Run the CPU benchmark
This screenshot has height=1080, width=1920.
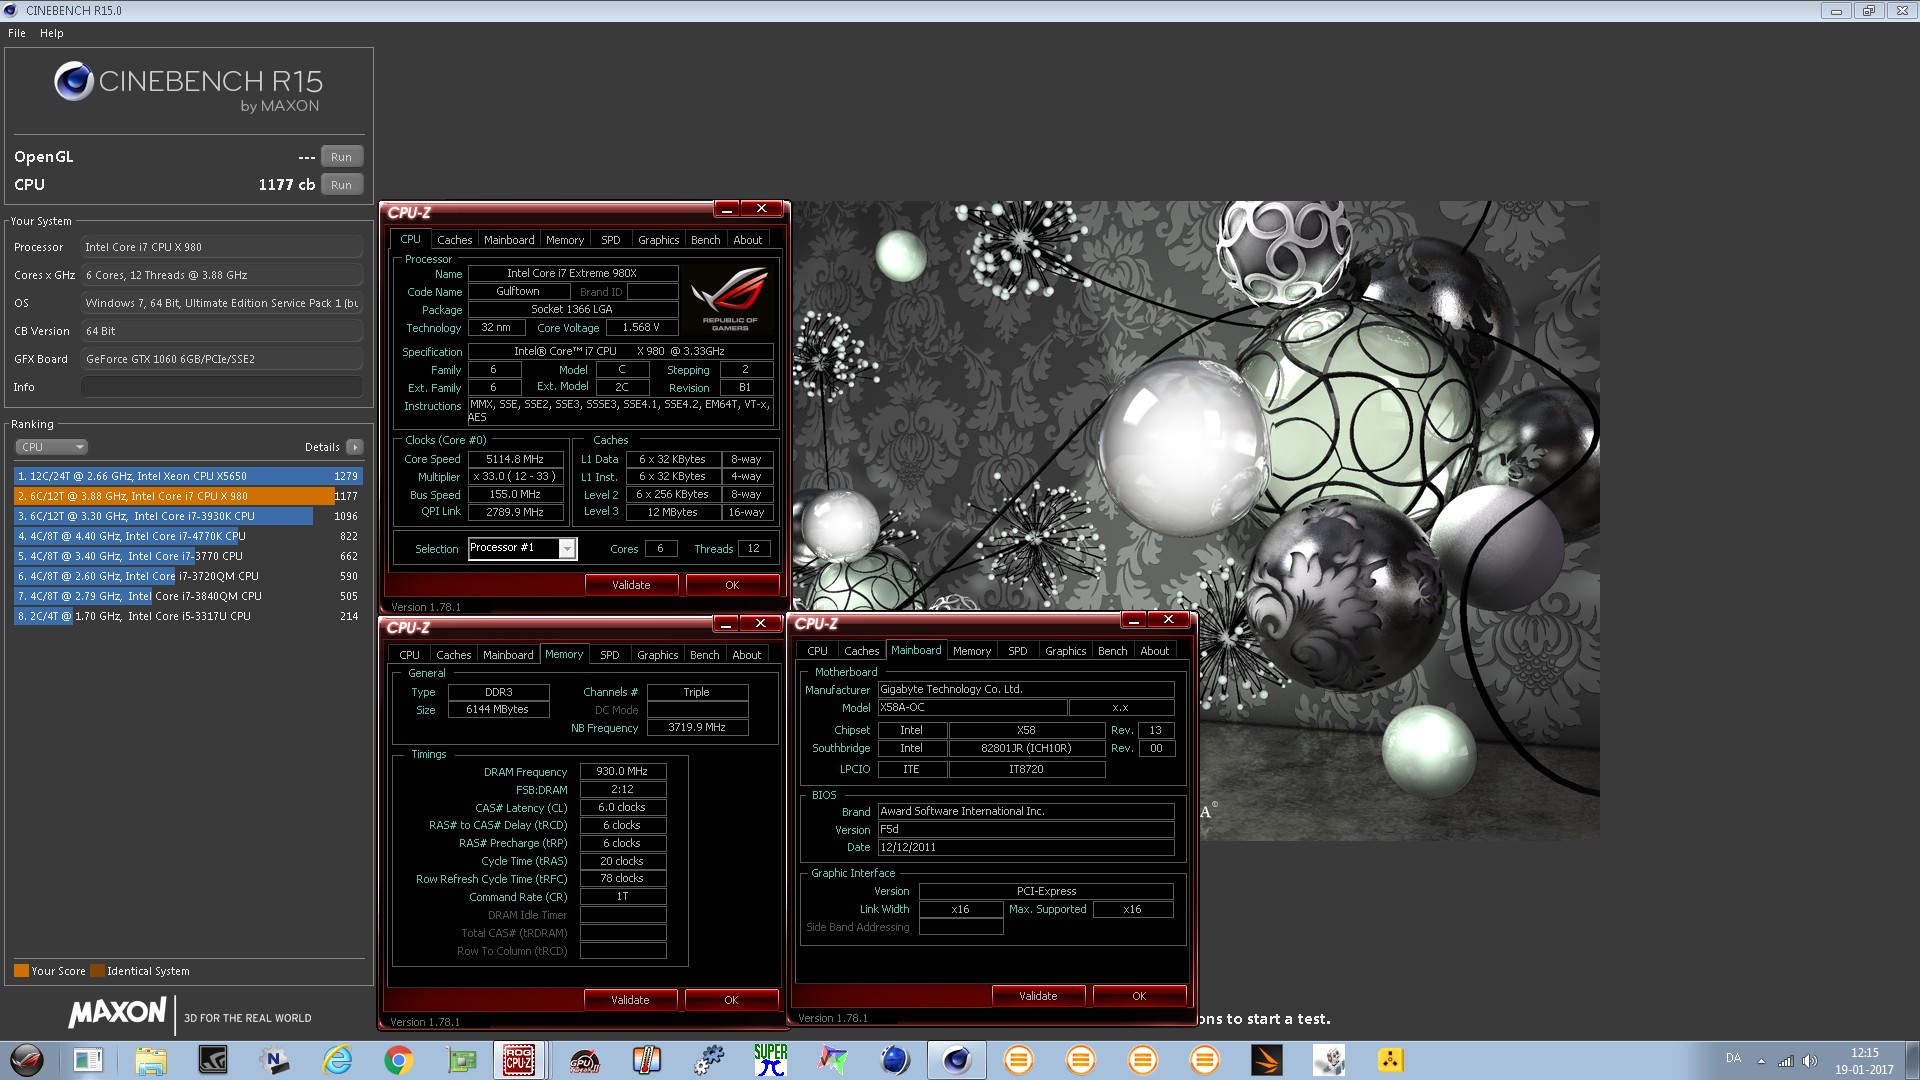(341, 185)
